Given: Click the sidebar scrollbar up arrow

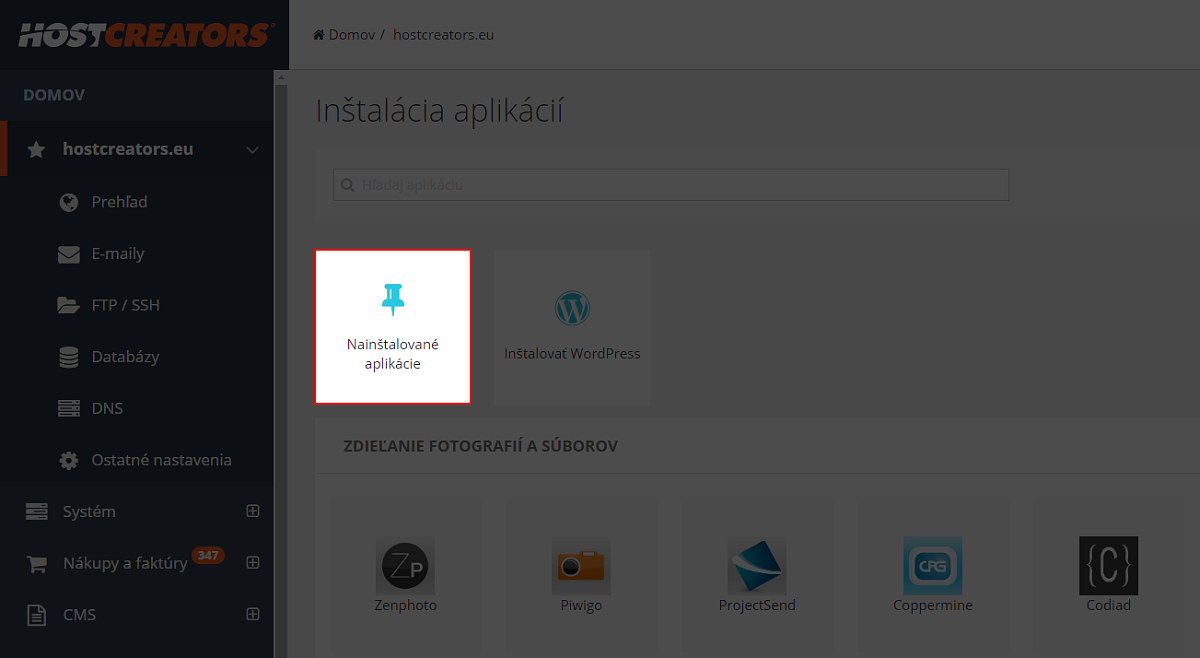Looking at the screenshot, I should coord(281,77).
